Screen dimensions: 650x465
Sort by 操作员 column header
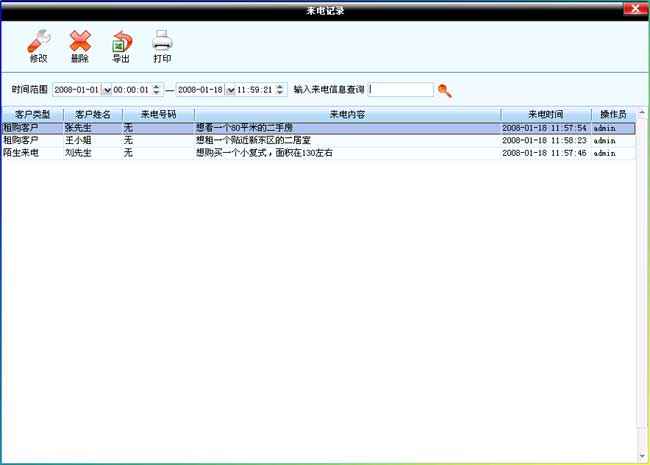point(613,115)
